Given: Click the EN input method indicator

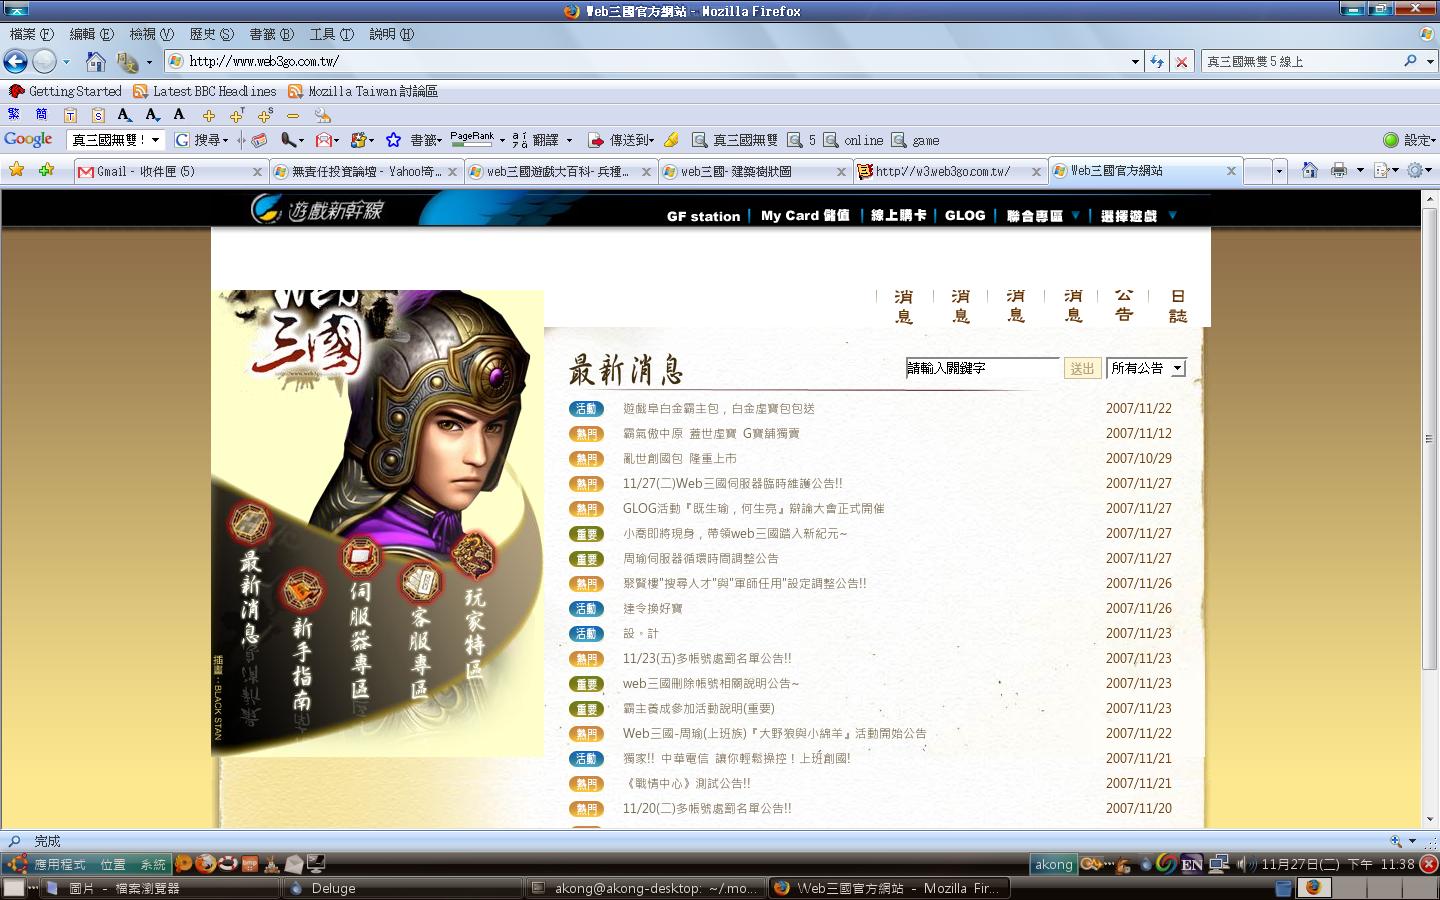Looking at the screenshot, I should (x=1191, y=864).
